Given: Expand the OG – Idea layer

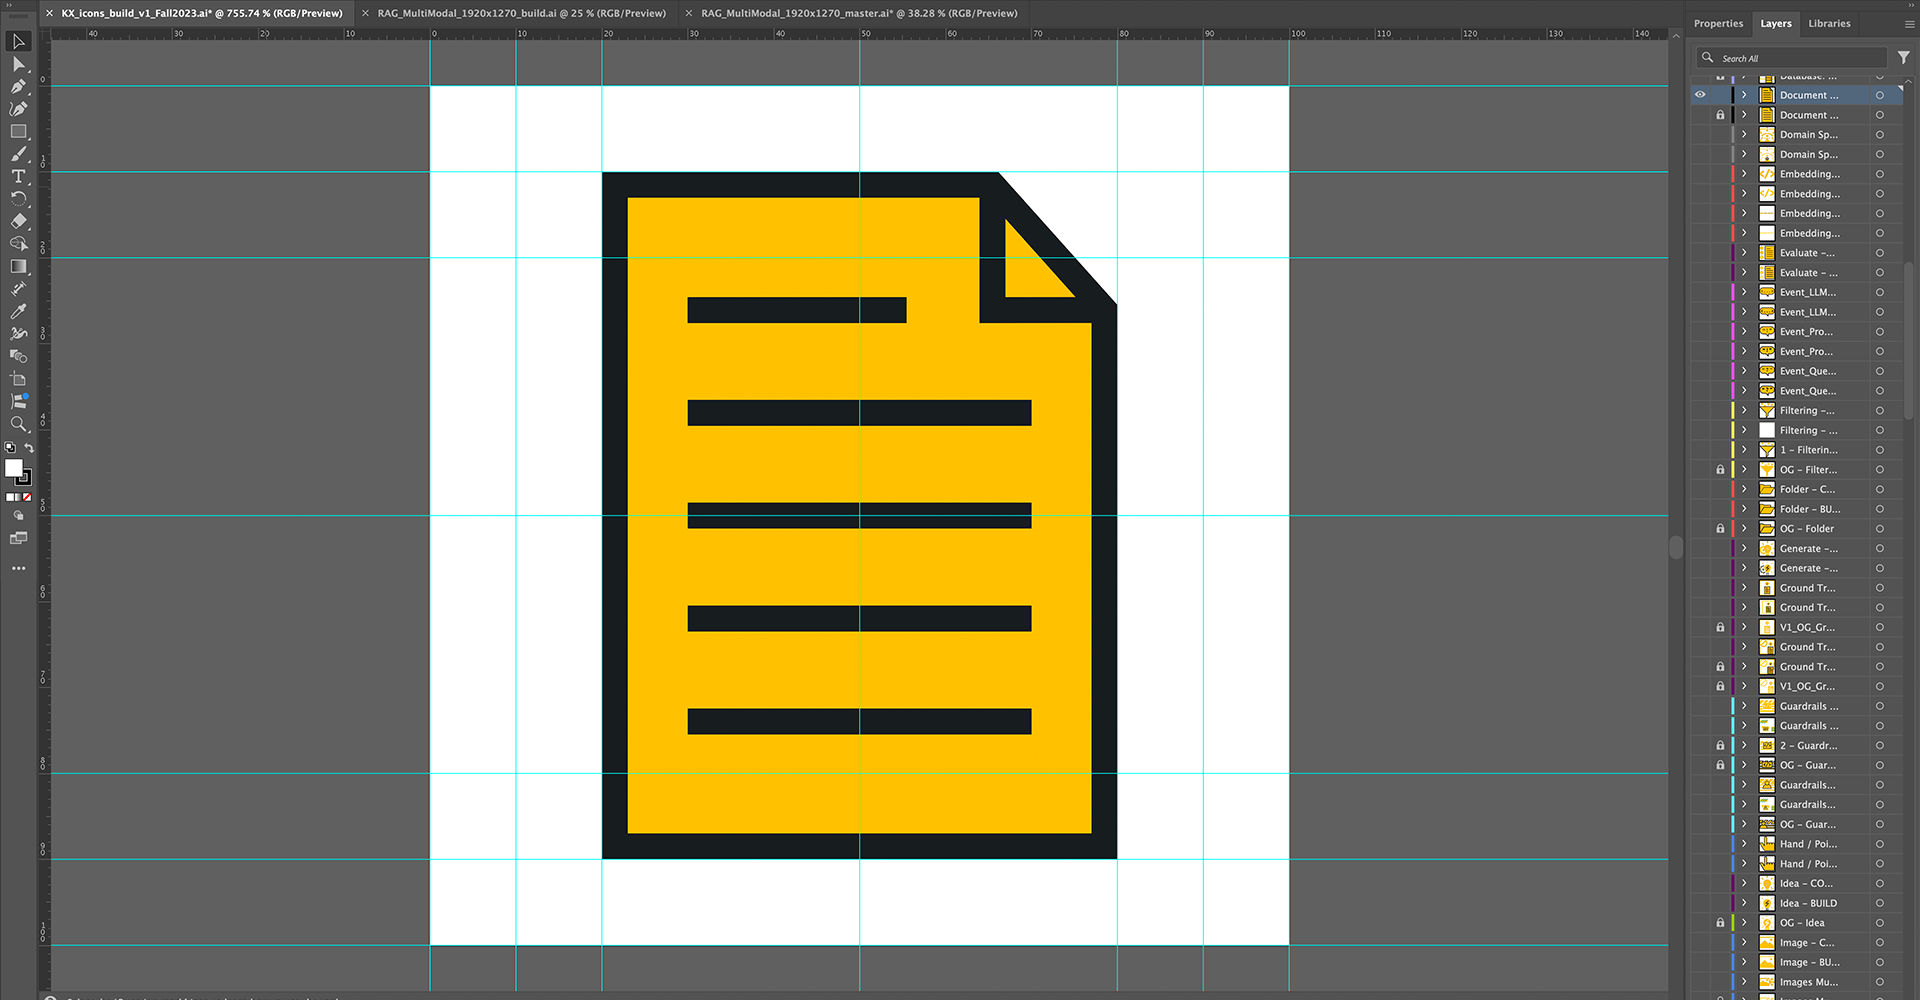Looking at the screenshot, I should click(1744, 923).
